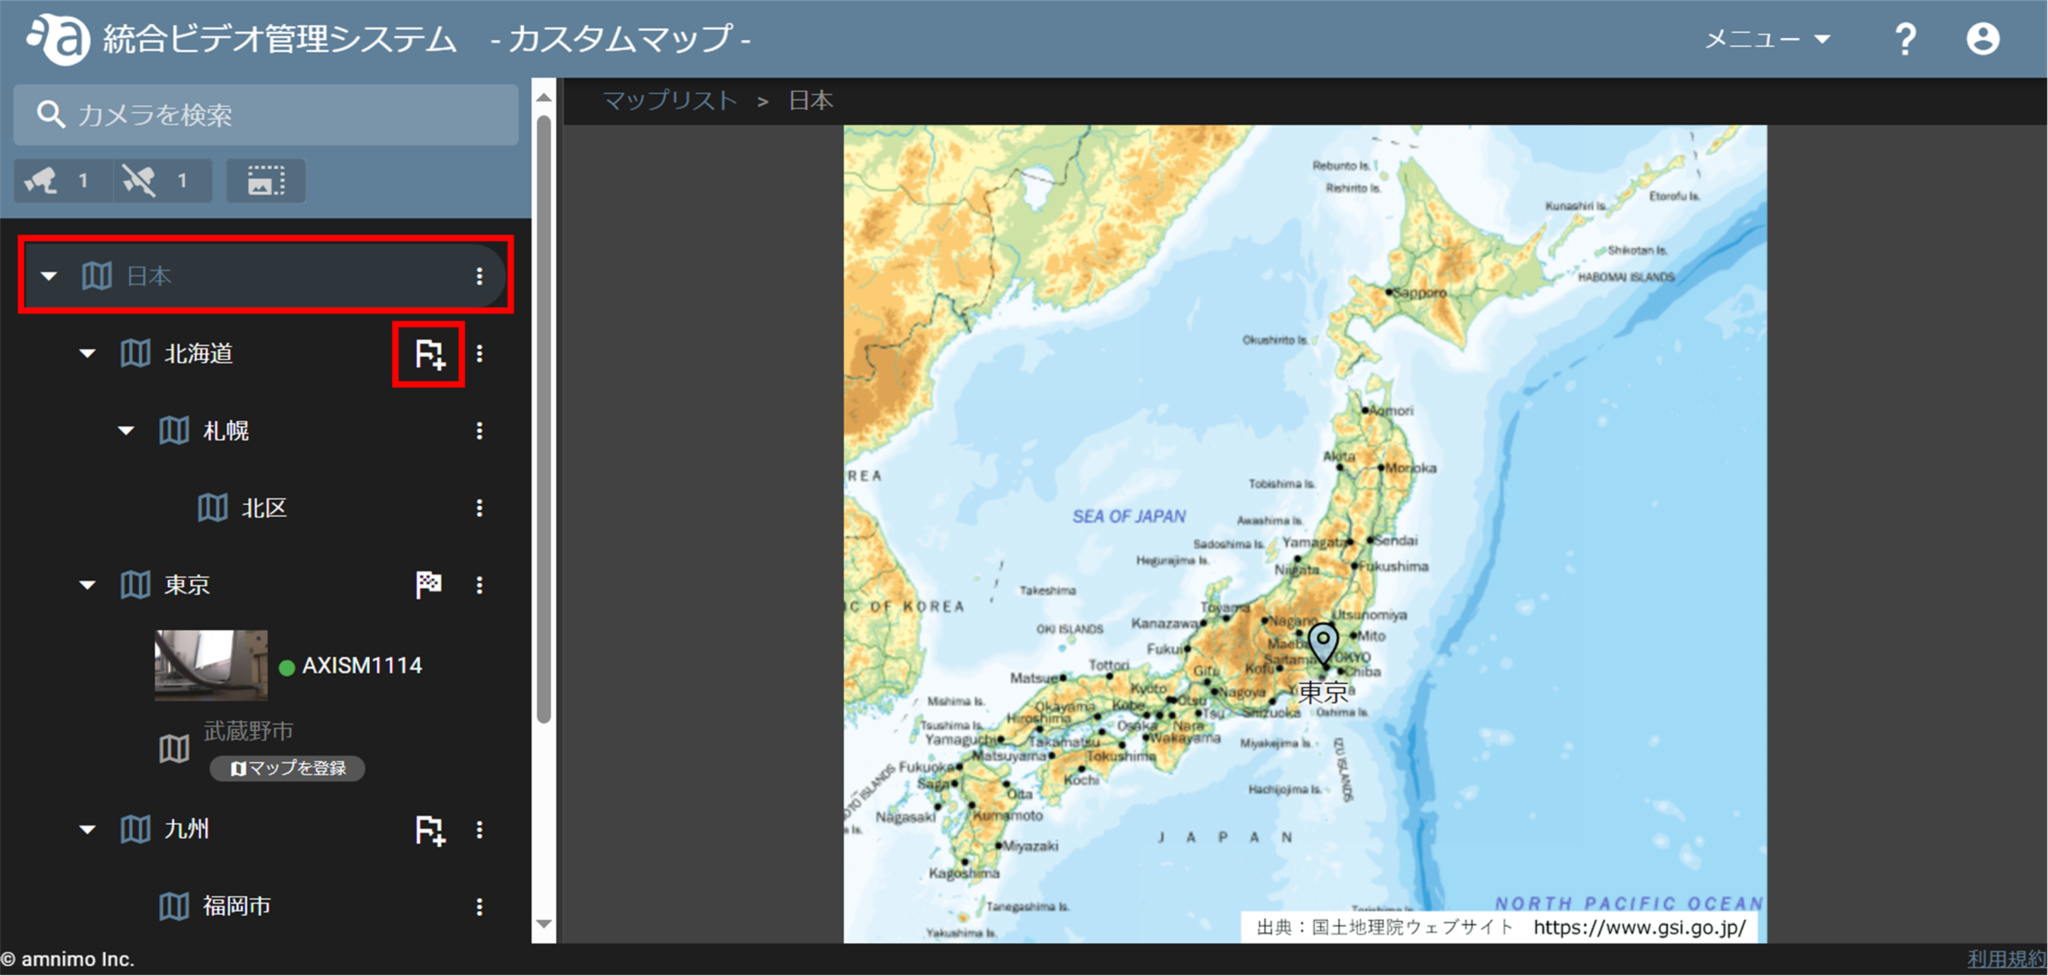This screenshot has height=976, width=2048.
Task: Open the メニュー dropdown
Action: 1766,38
